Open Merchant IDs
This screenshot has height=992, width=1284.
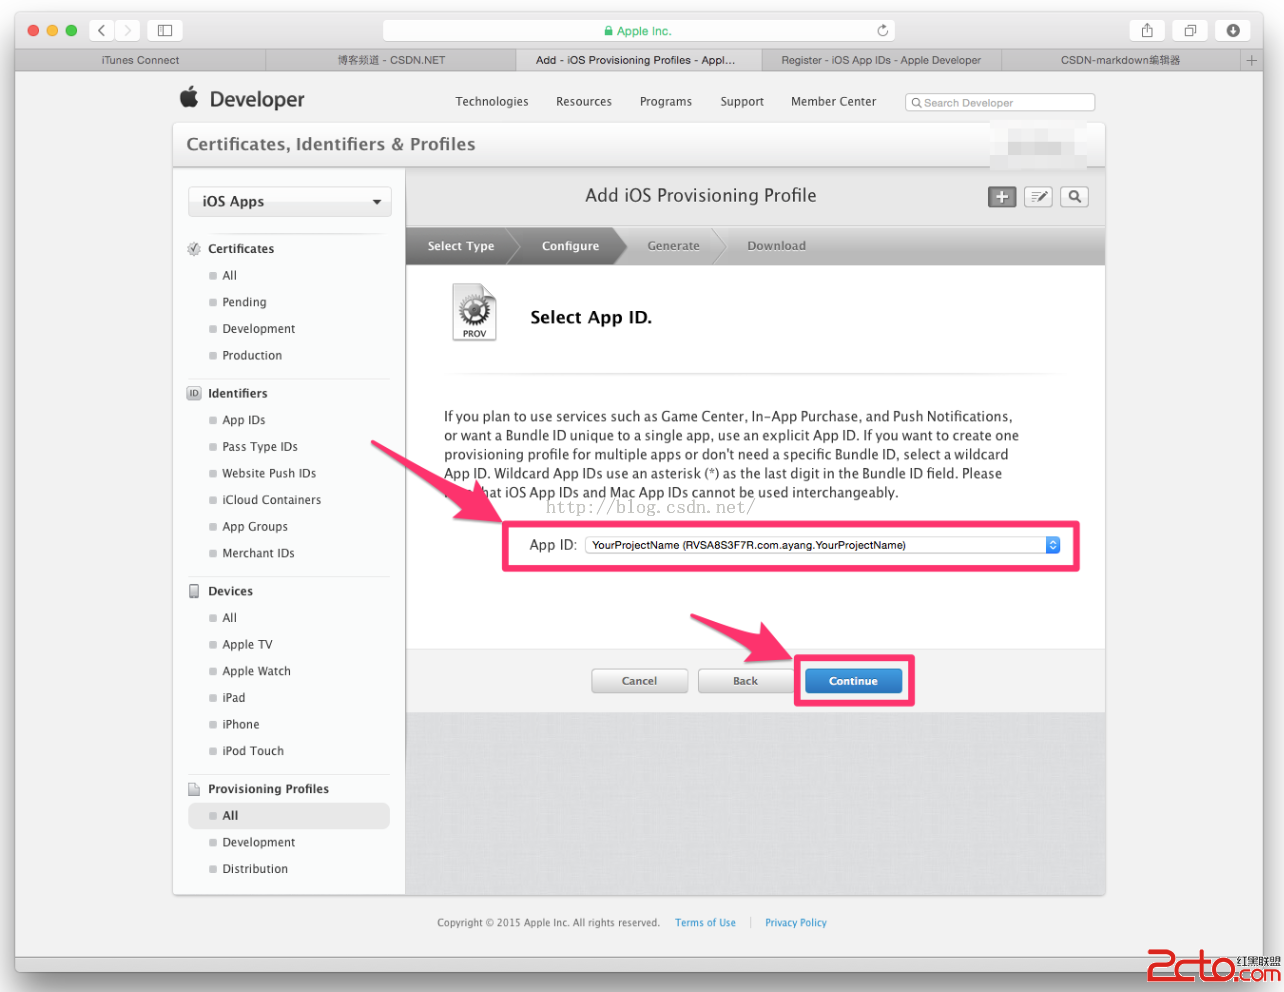[x=258, y=553]
